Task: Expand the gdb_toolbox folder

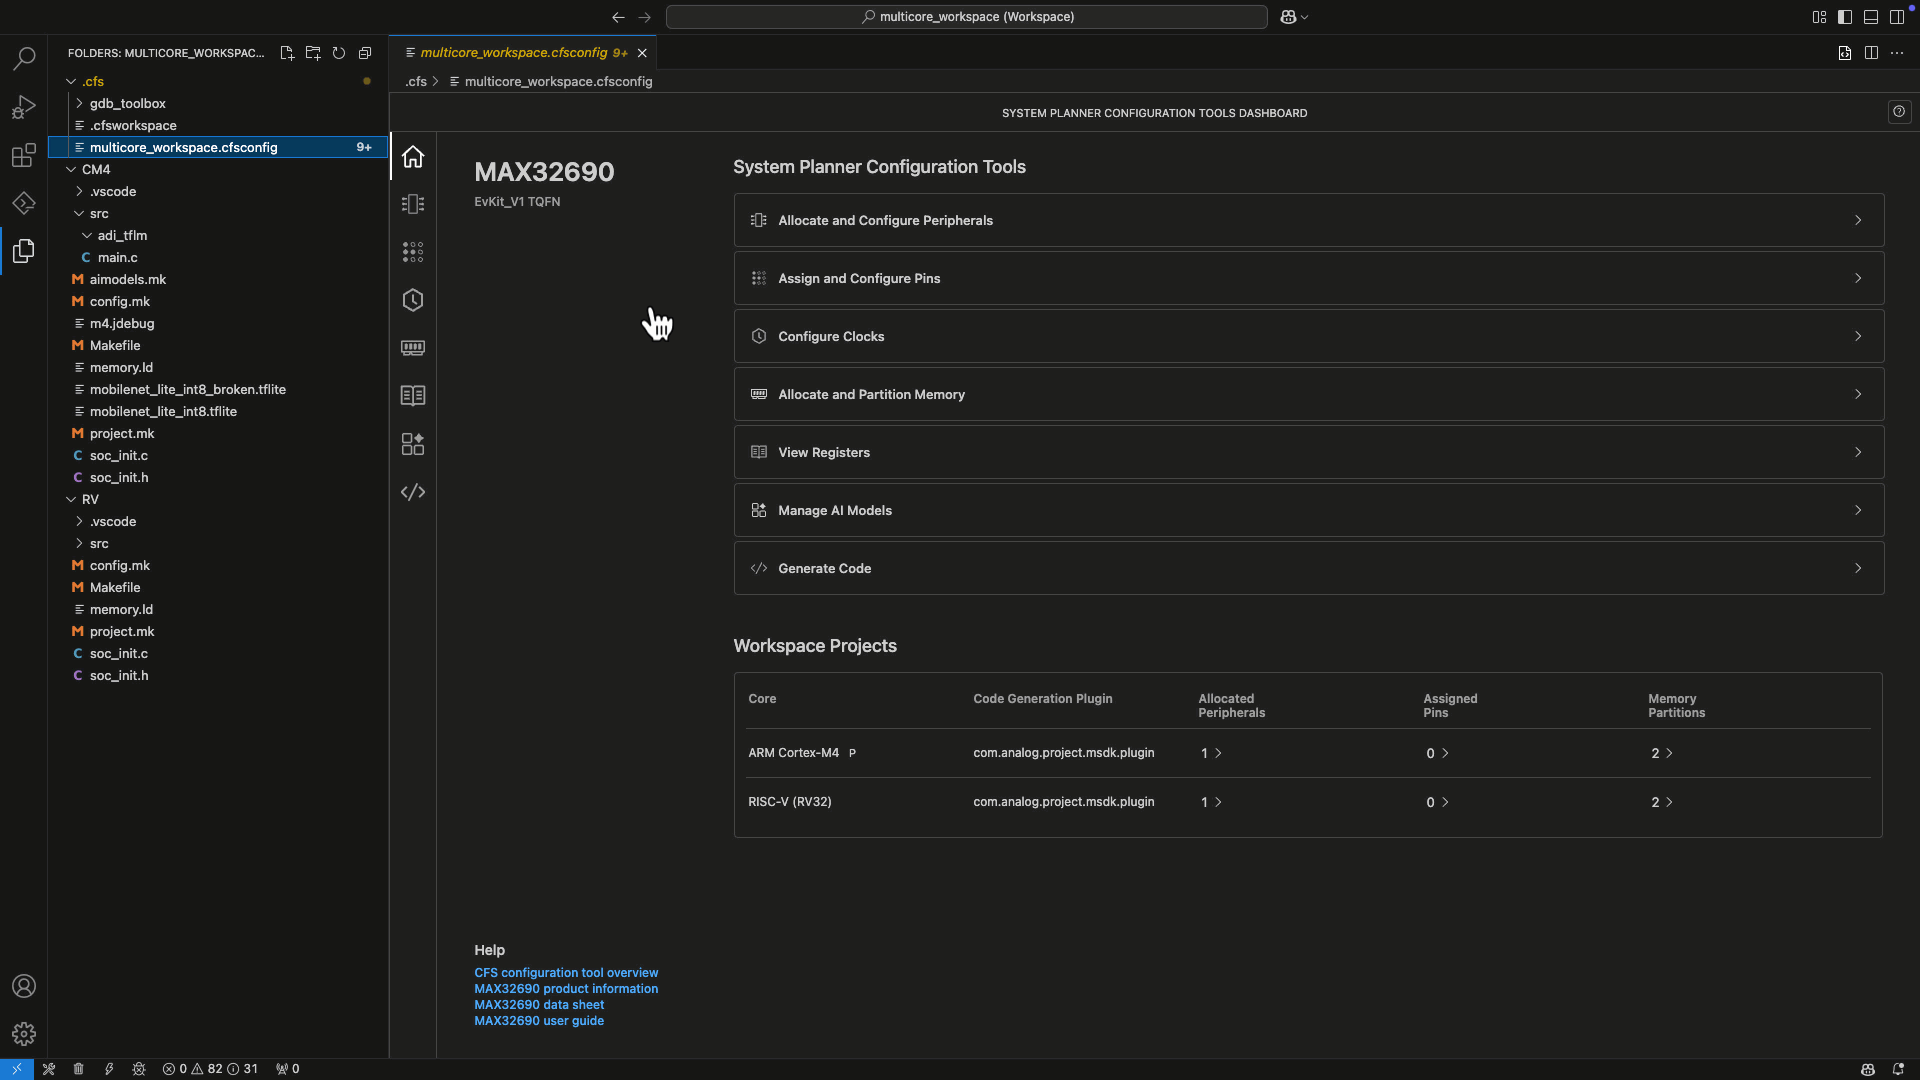Action: (127, 104)
